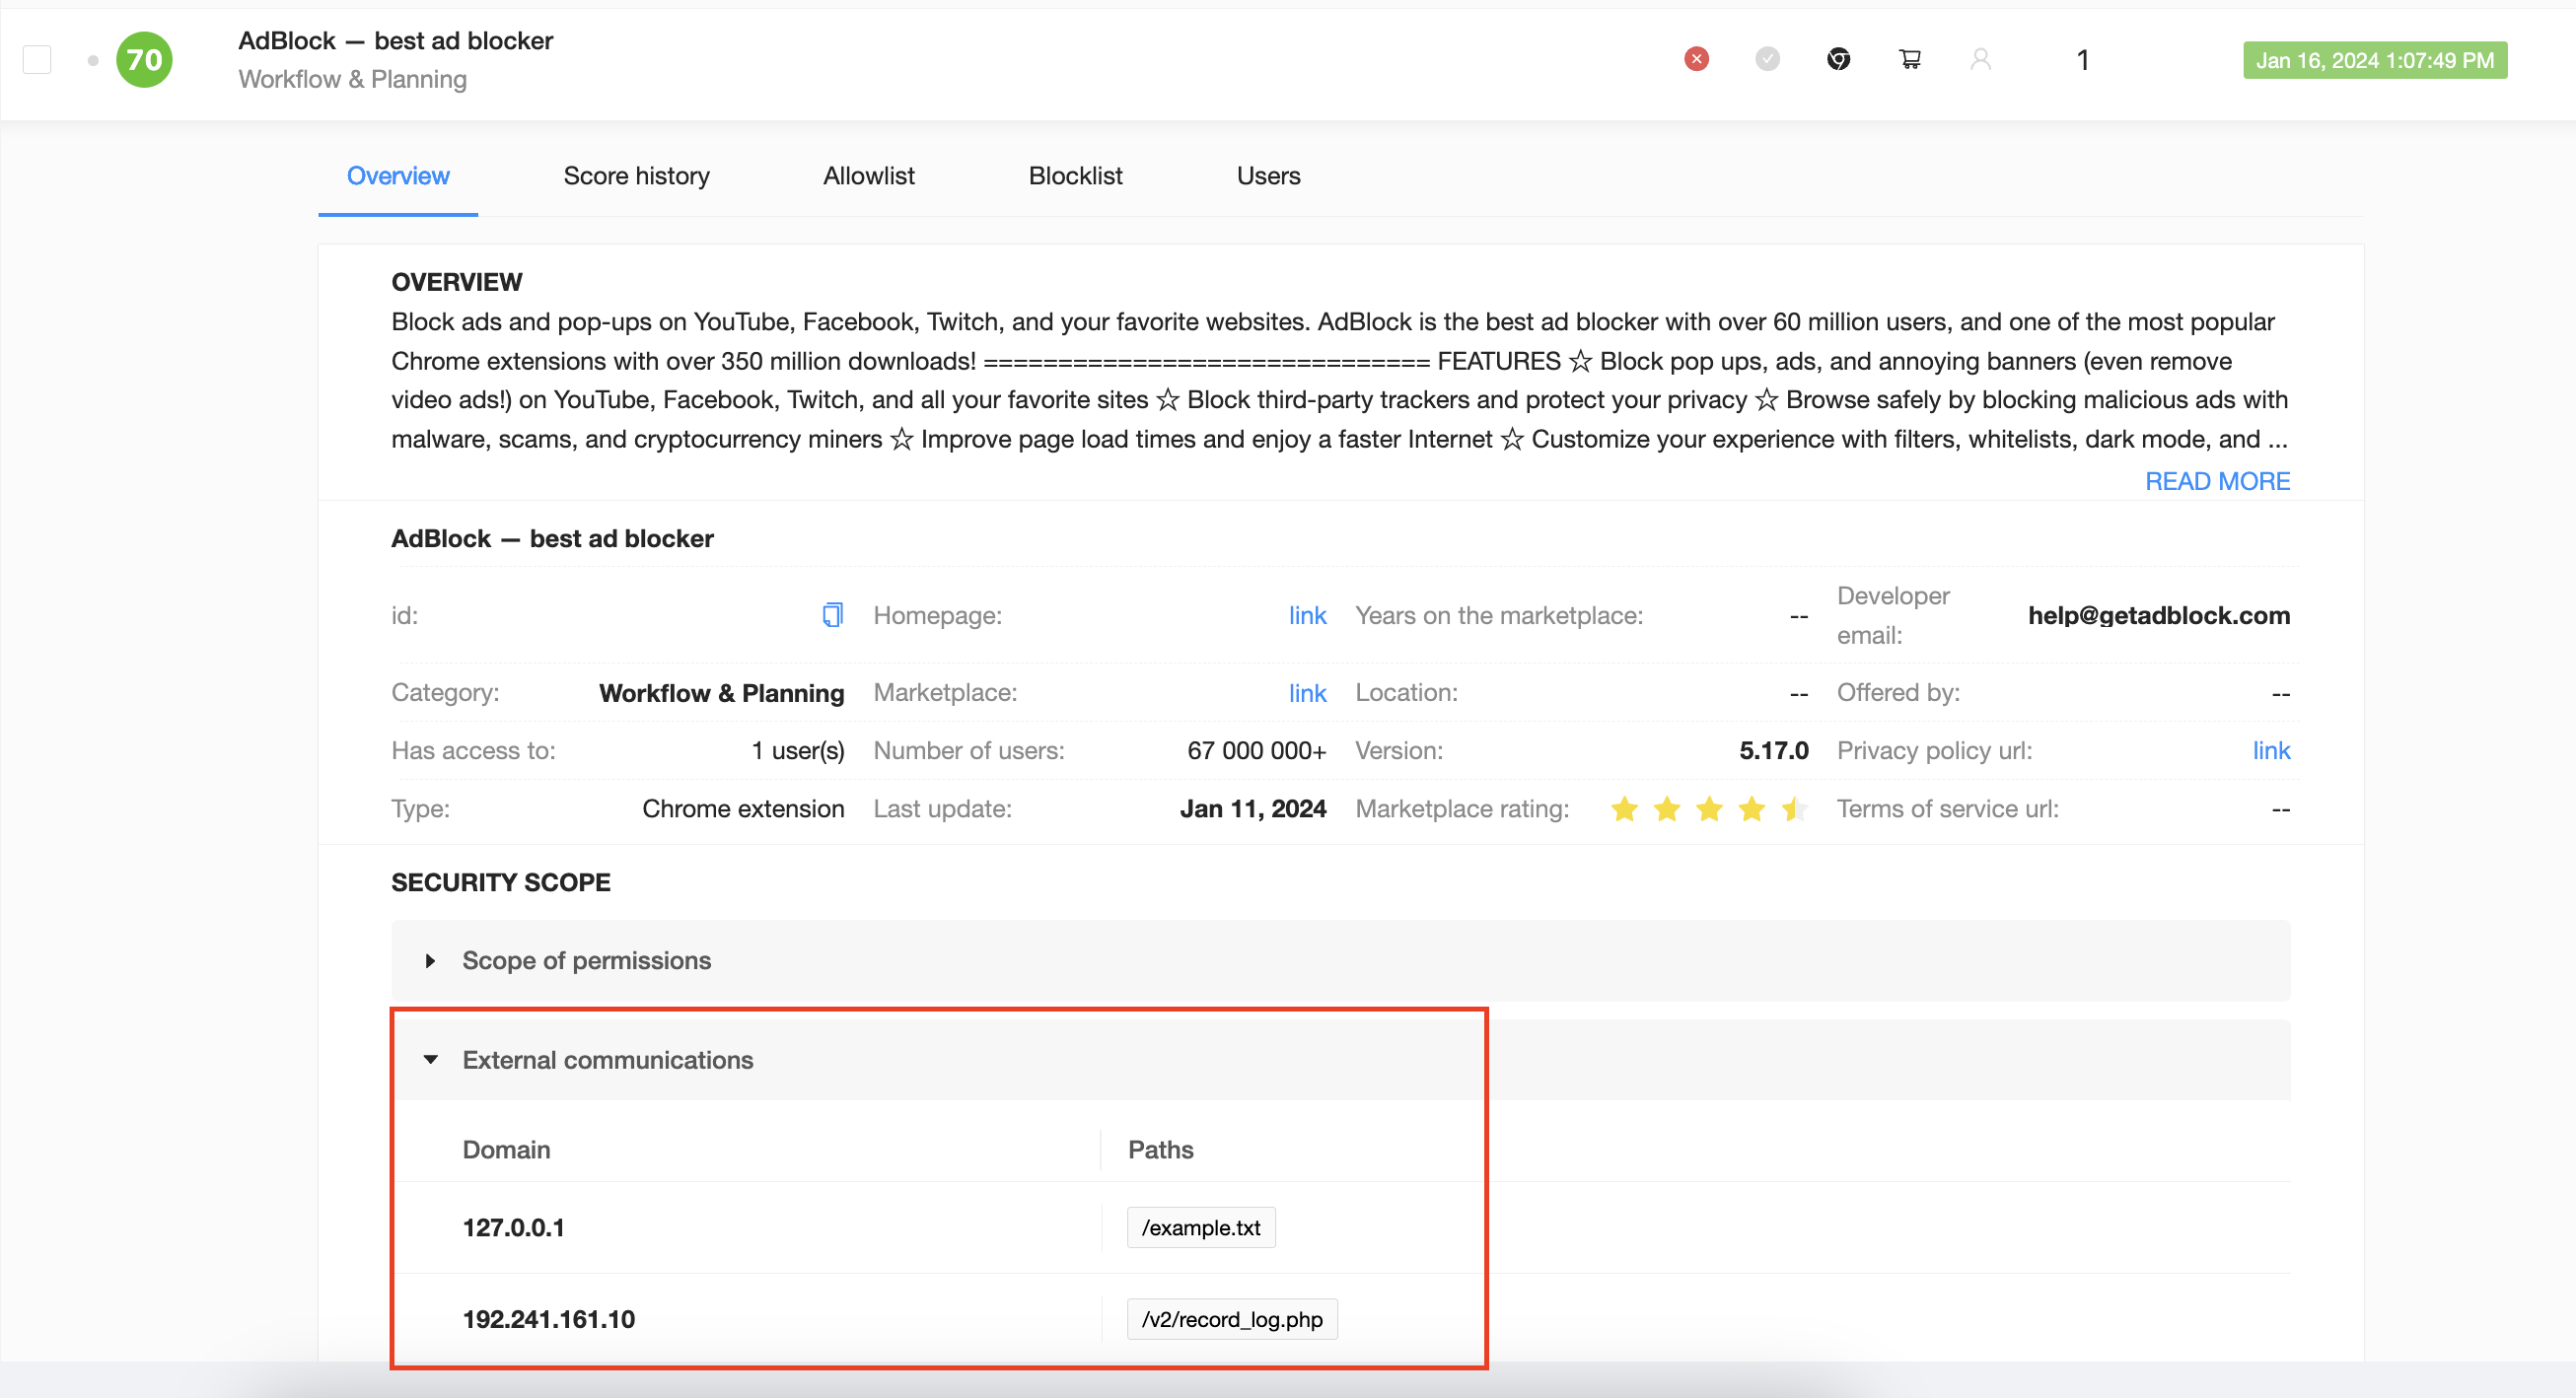Click the red blocked status icon

[1696, 59]
